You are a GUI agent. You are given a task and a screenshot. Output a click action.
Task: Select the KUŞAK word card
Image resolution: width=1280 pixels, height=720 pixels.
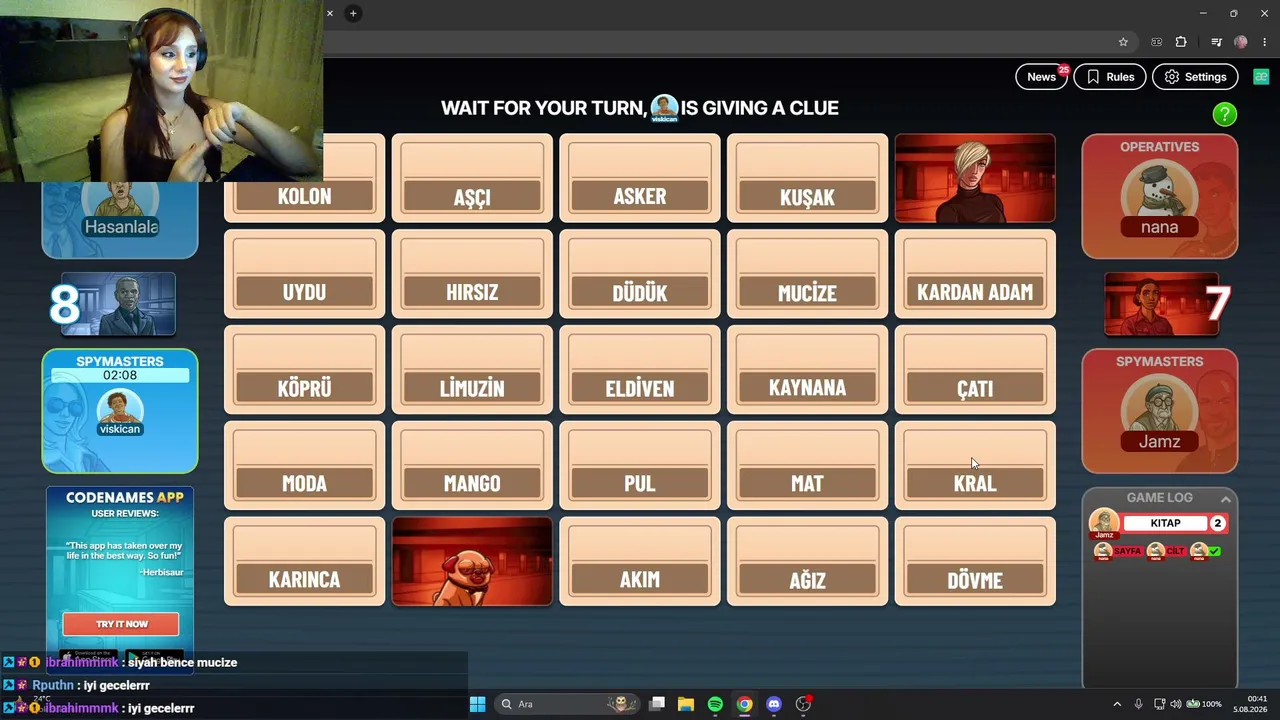click(x=807, y=178)
